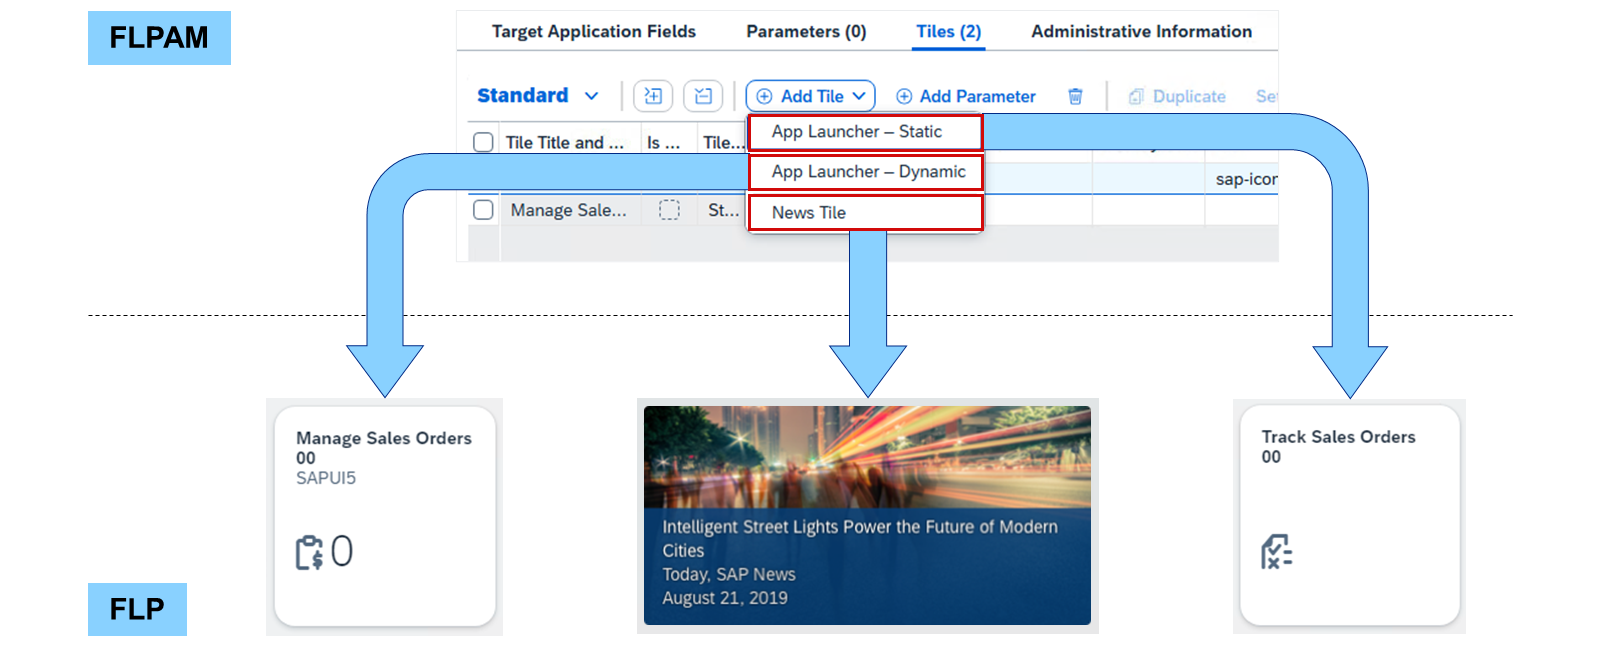Click the sap-icon cell text
Viewport: 1600px width, 646px height.
tap(1246, 179)
